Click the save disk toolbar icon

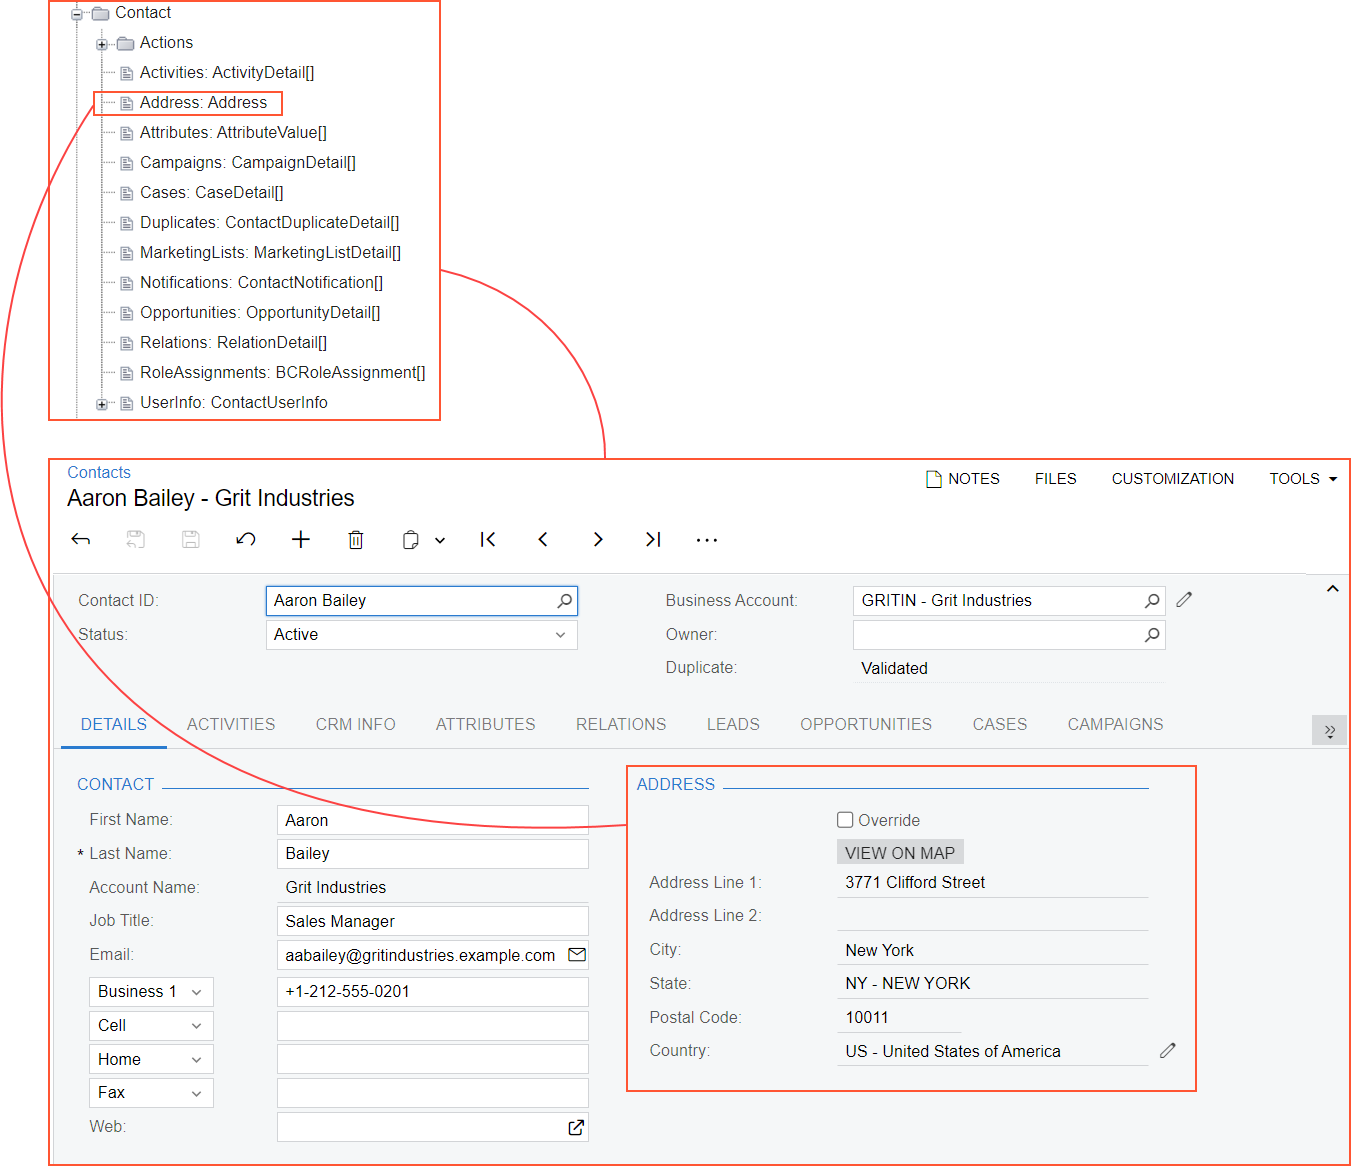pos(191,540)
